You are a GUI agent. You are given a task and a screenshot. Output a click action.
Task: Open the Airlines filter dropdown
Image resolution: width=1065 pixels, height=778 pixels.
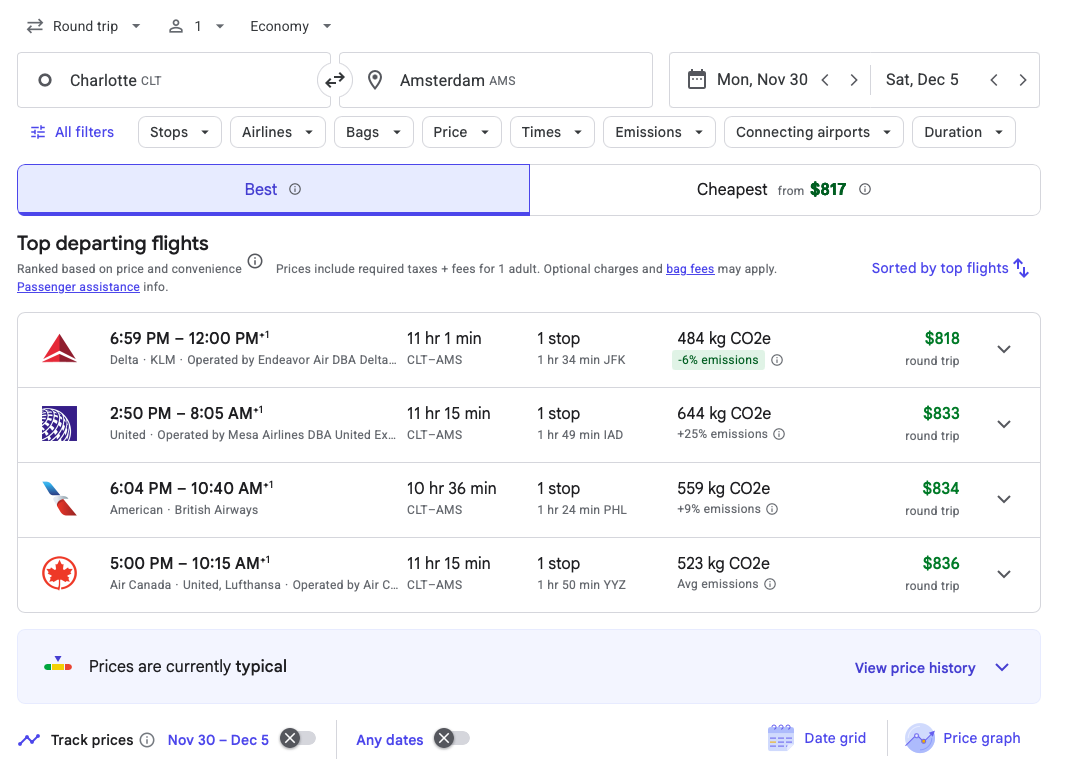(278, 132)
